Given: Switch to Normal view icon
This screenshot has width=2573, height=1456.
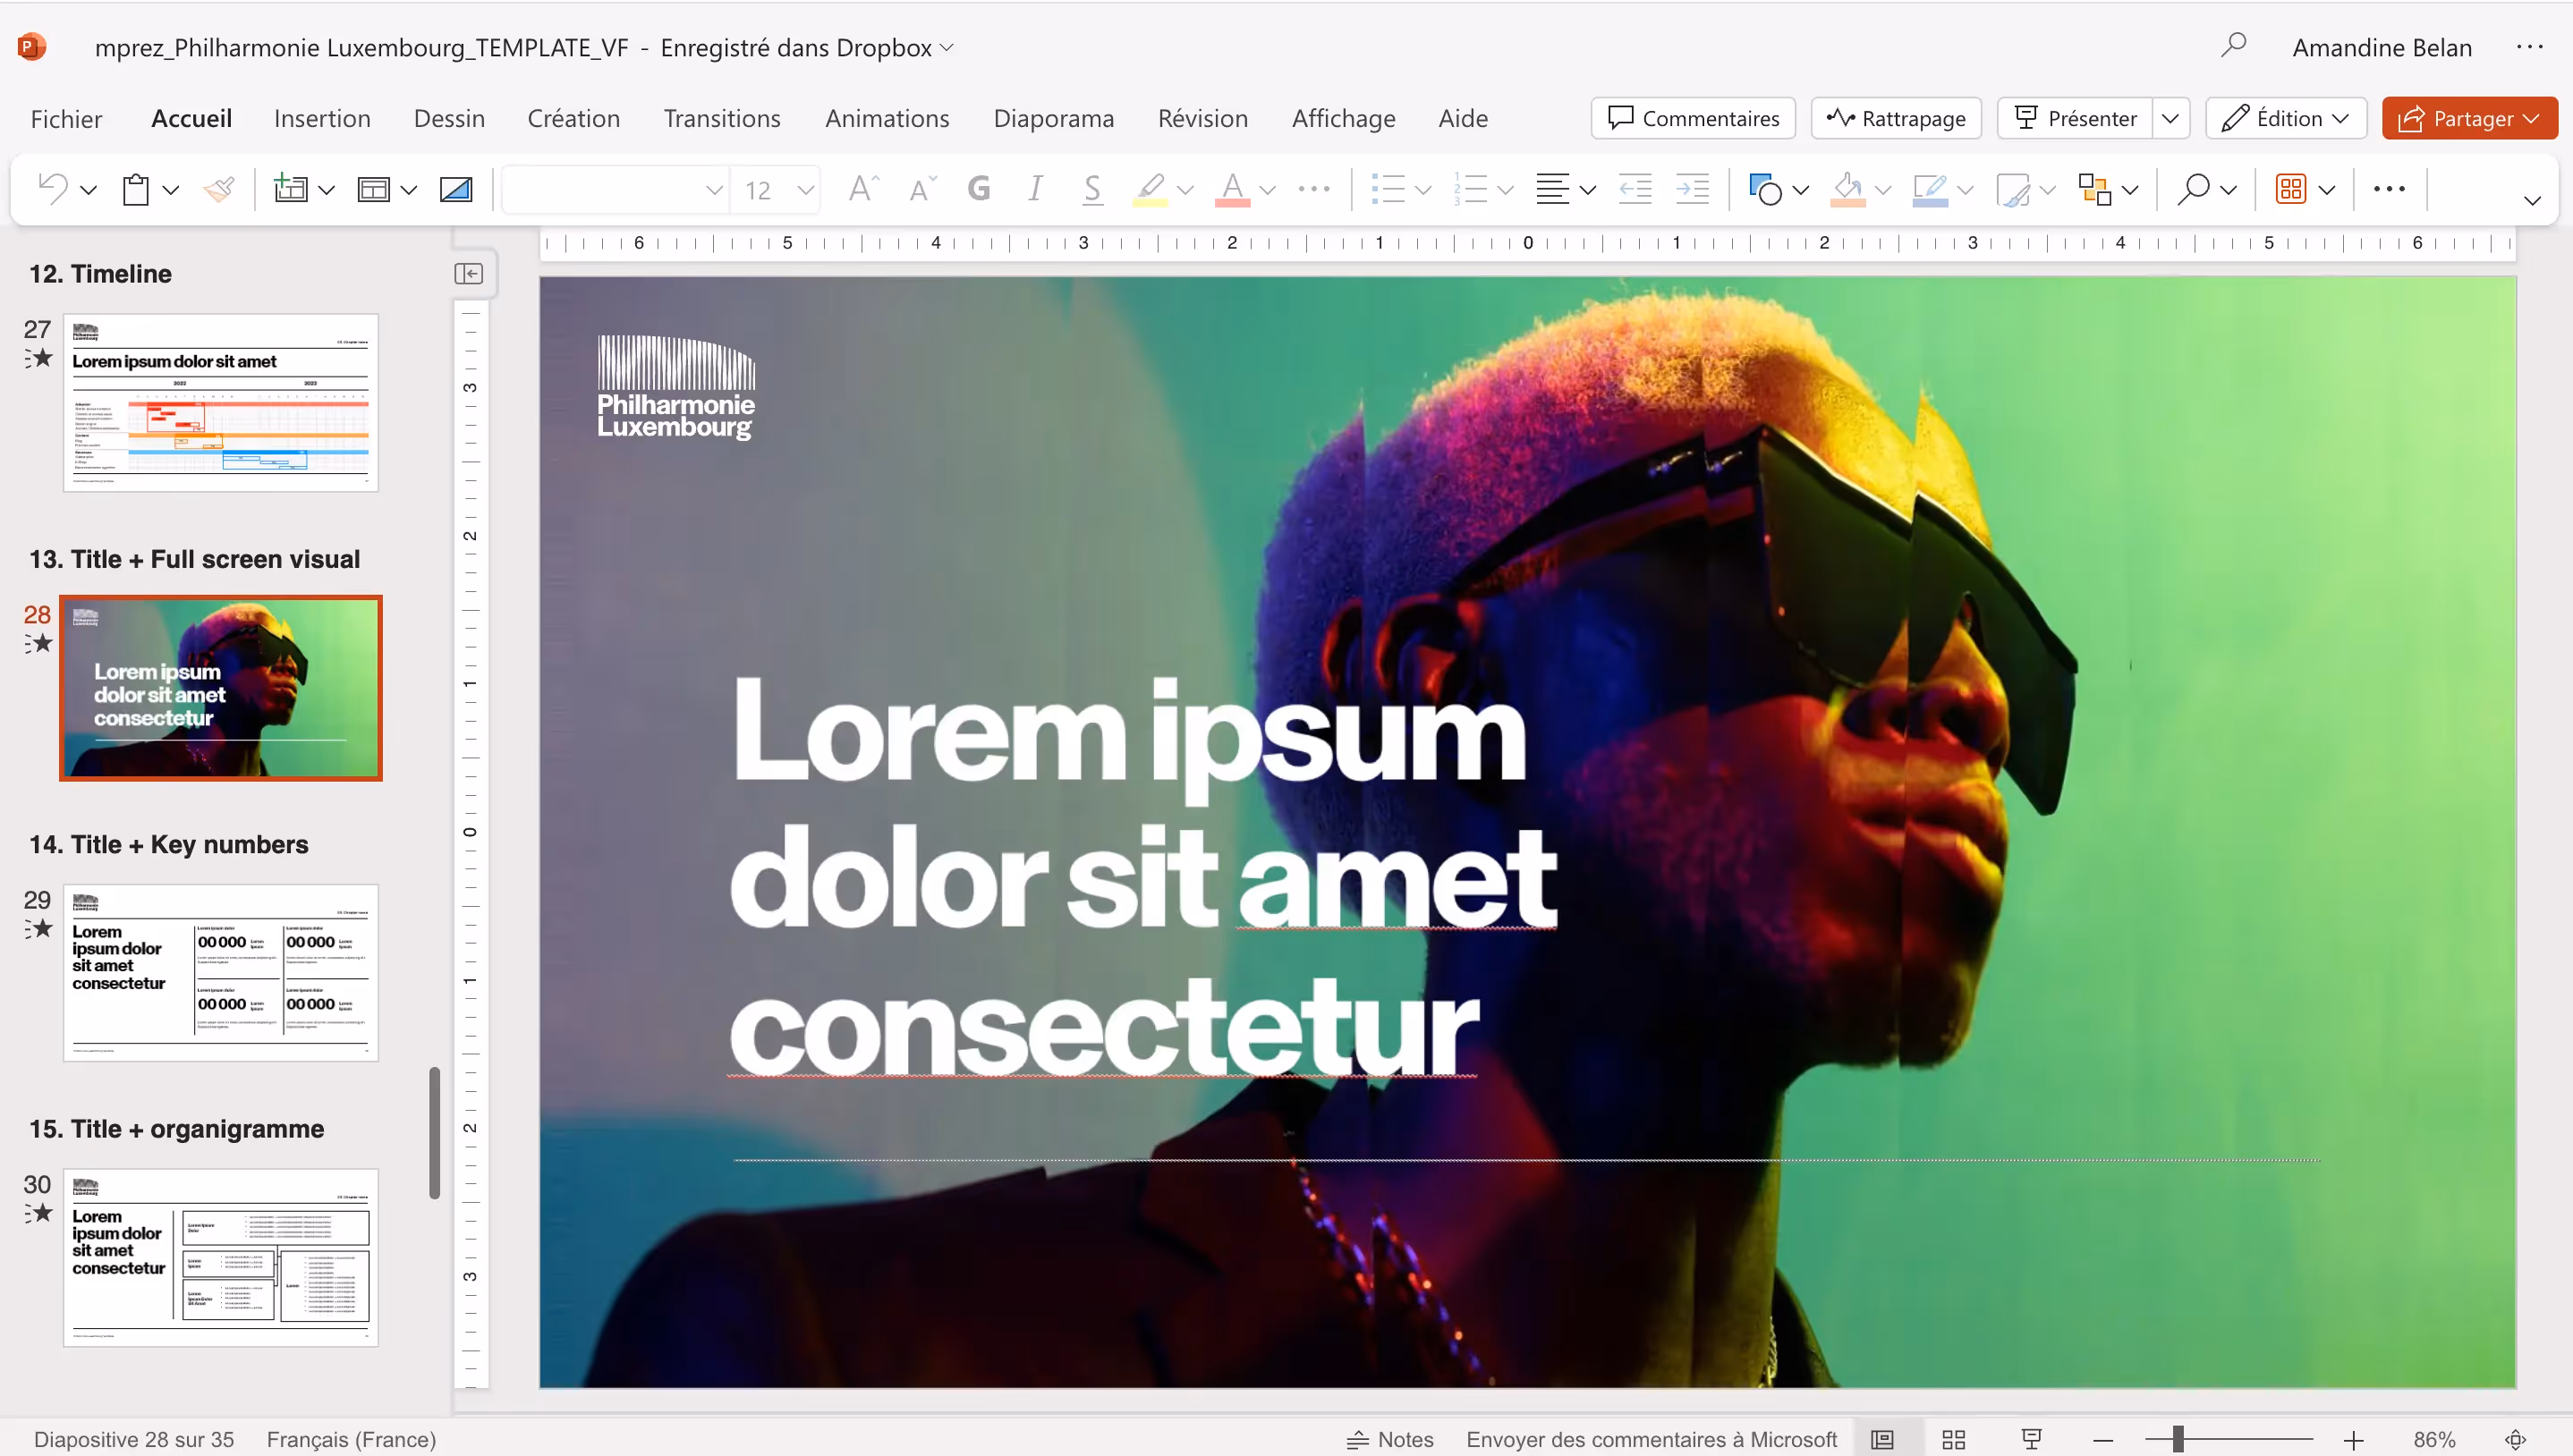Looking at the screenshot, I should (1883, 1439).
